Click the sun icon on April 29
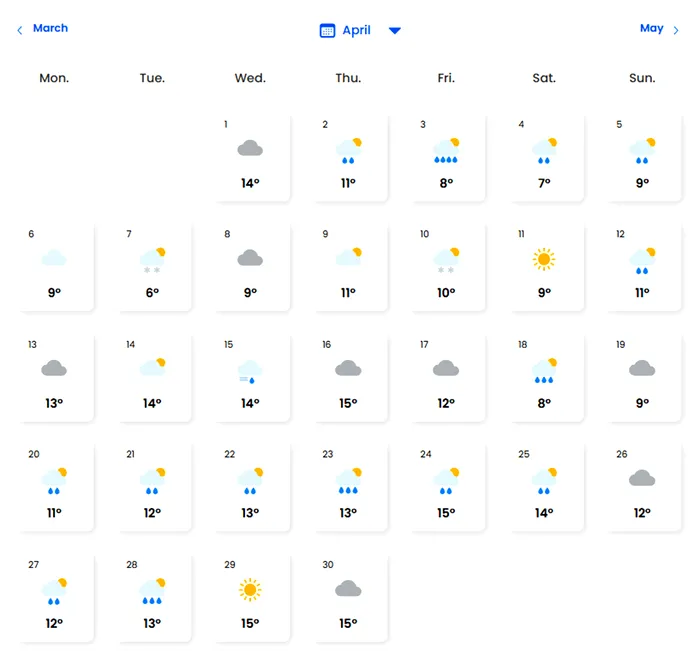 [x=250, y=589]
